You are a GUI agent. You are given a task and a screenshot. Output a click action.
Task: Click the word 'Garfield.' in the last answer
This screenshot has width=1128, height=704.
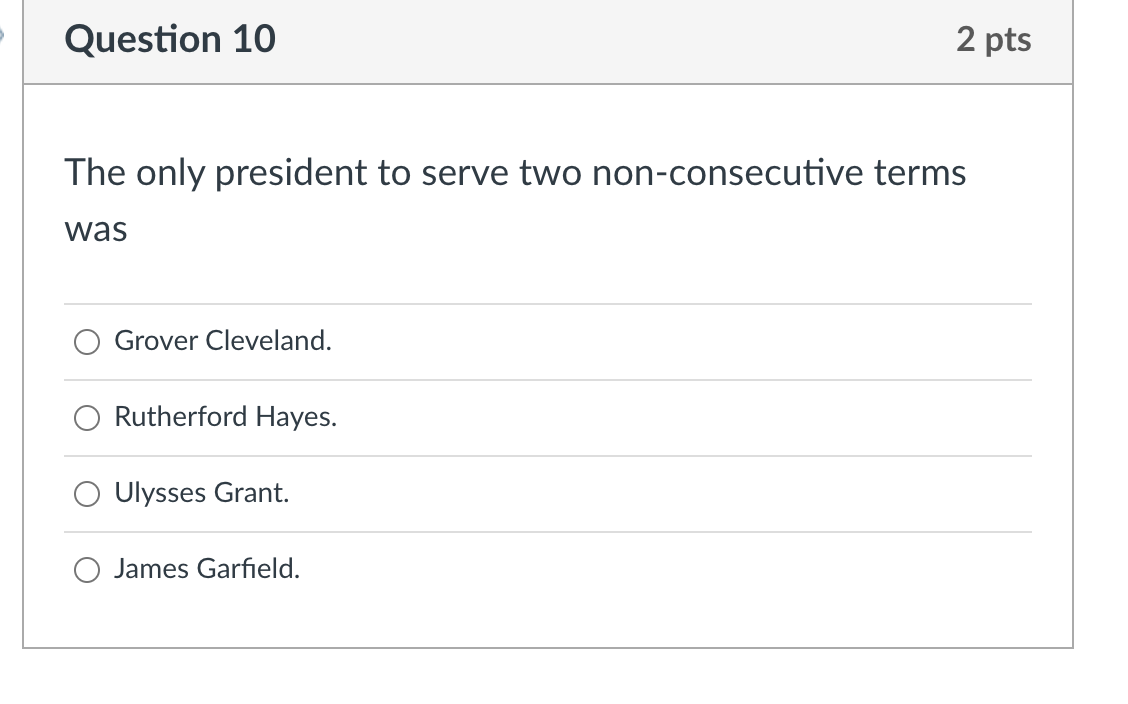click(x=248, y=569)
